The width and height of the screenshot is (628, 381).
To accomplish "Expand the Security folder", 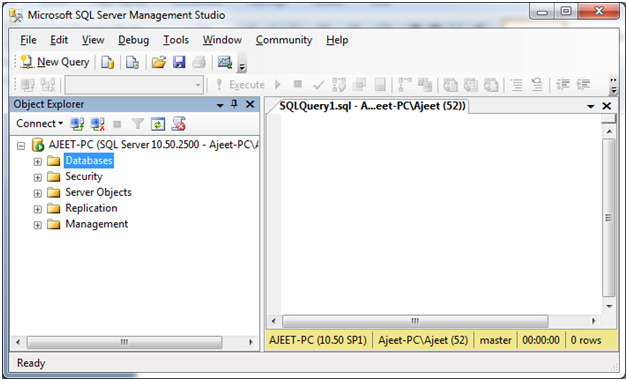I will [37, 177].
